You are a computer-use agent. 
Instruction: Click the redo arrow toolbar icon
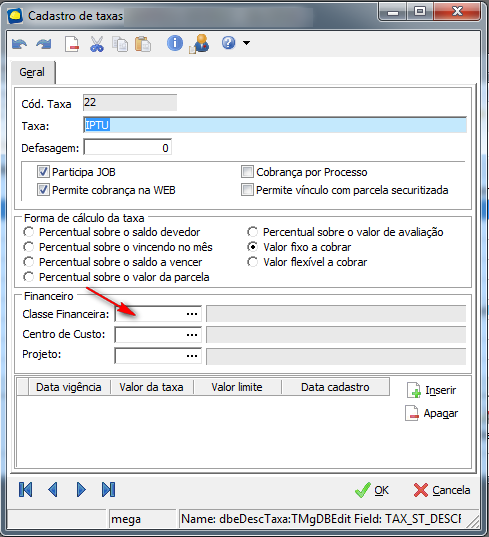[44, 44]
